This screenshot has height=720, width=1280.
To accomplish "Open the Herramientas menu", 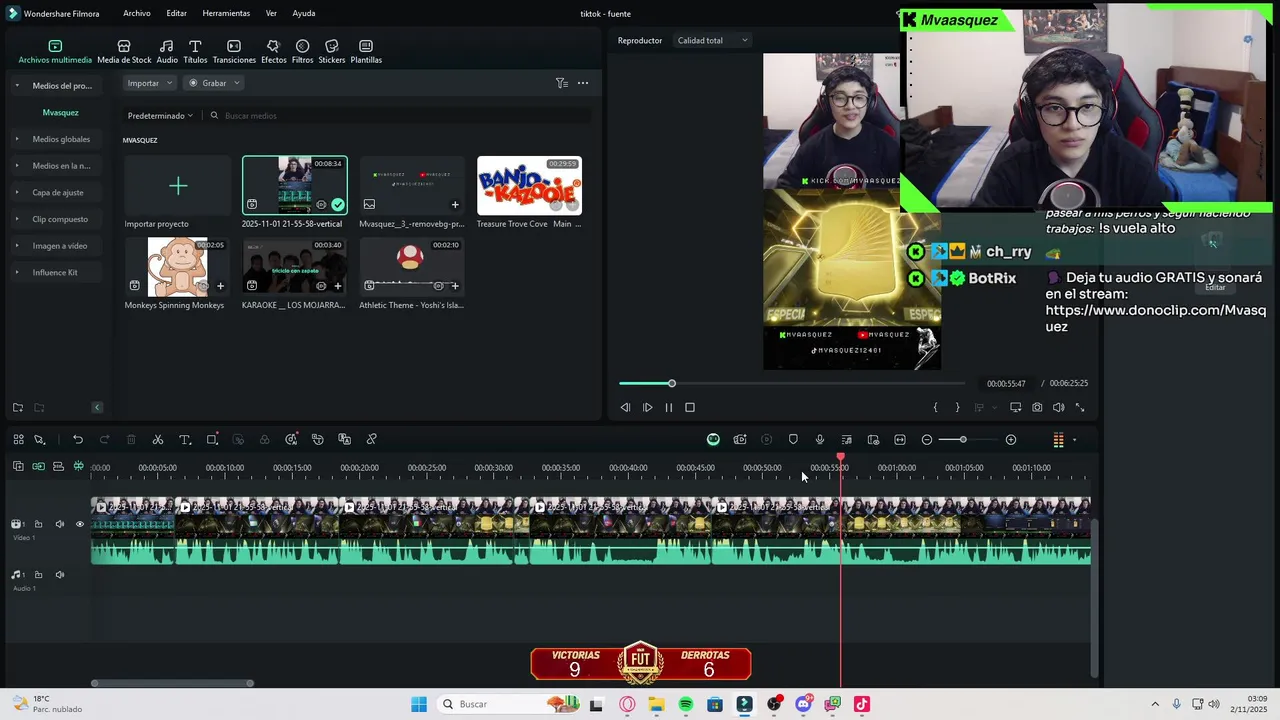I will pyautogui.click(x=226, y=13).
